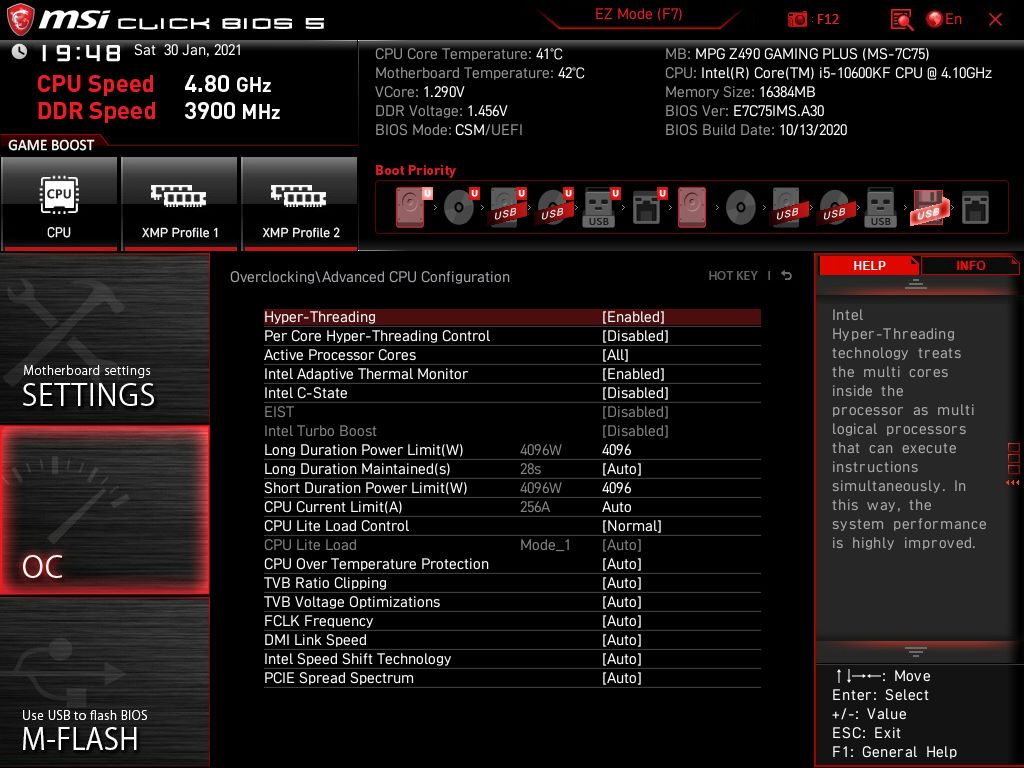
Task: Click the 19:48 system time display
Action: (x=80, y=52)
